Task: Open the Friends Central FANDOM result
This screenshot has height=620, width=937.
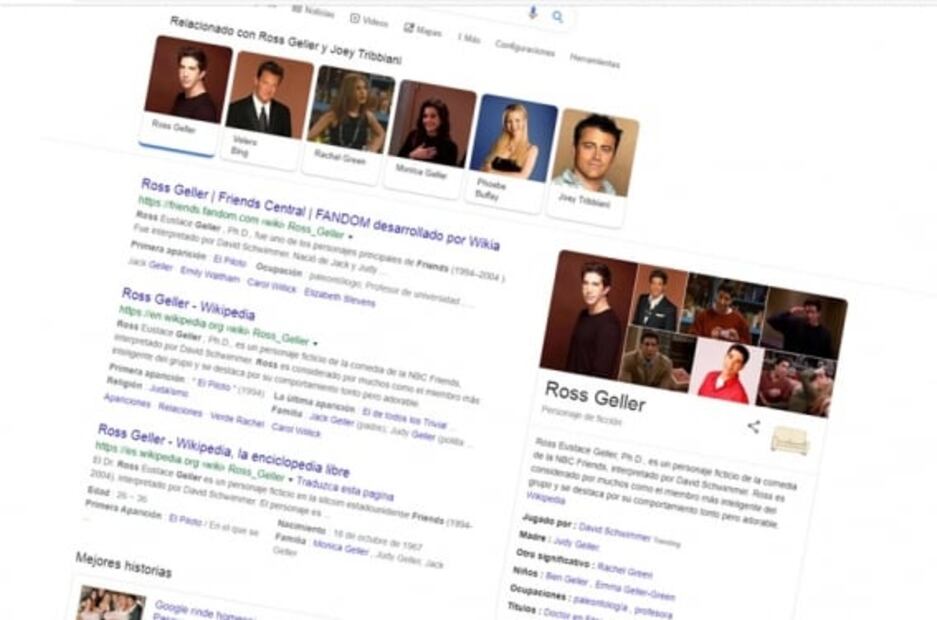Action: click(x=320, y=214)
